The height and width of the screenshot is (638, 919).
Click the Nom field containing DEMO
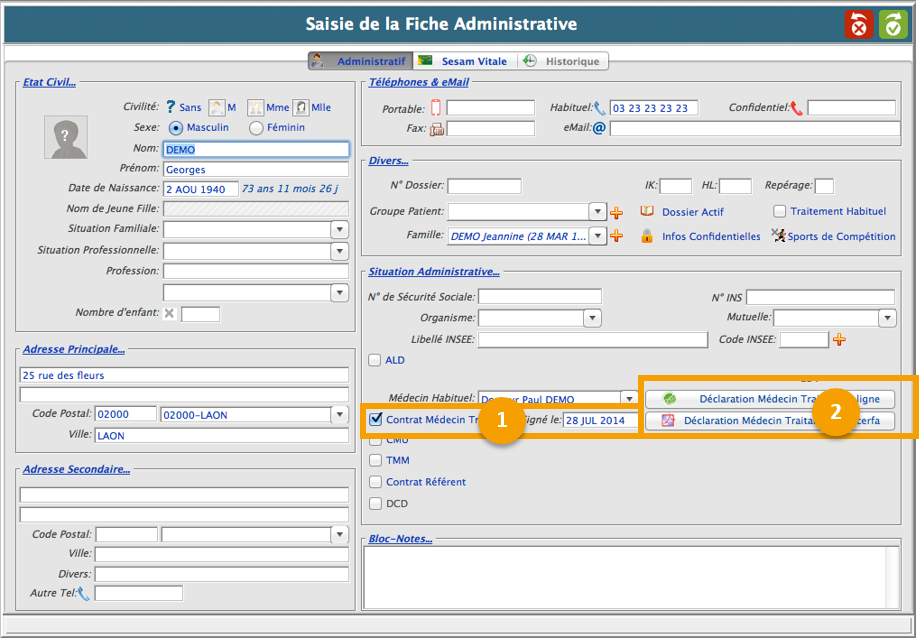pos(256,149)
